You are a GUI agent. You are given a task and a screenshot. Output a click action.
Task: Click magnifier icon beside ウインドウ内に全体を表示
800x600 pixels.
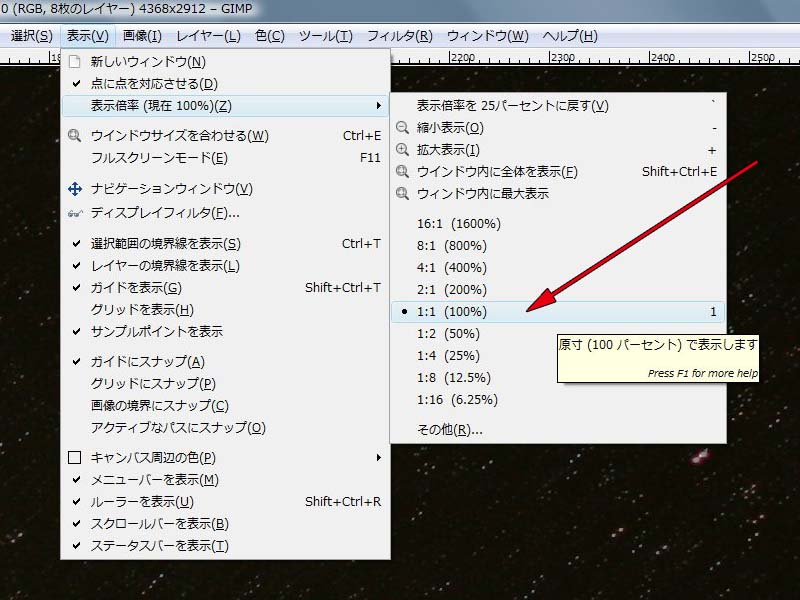403,171
